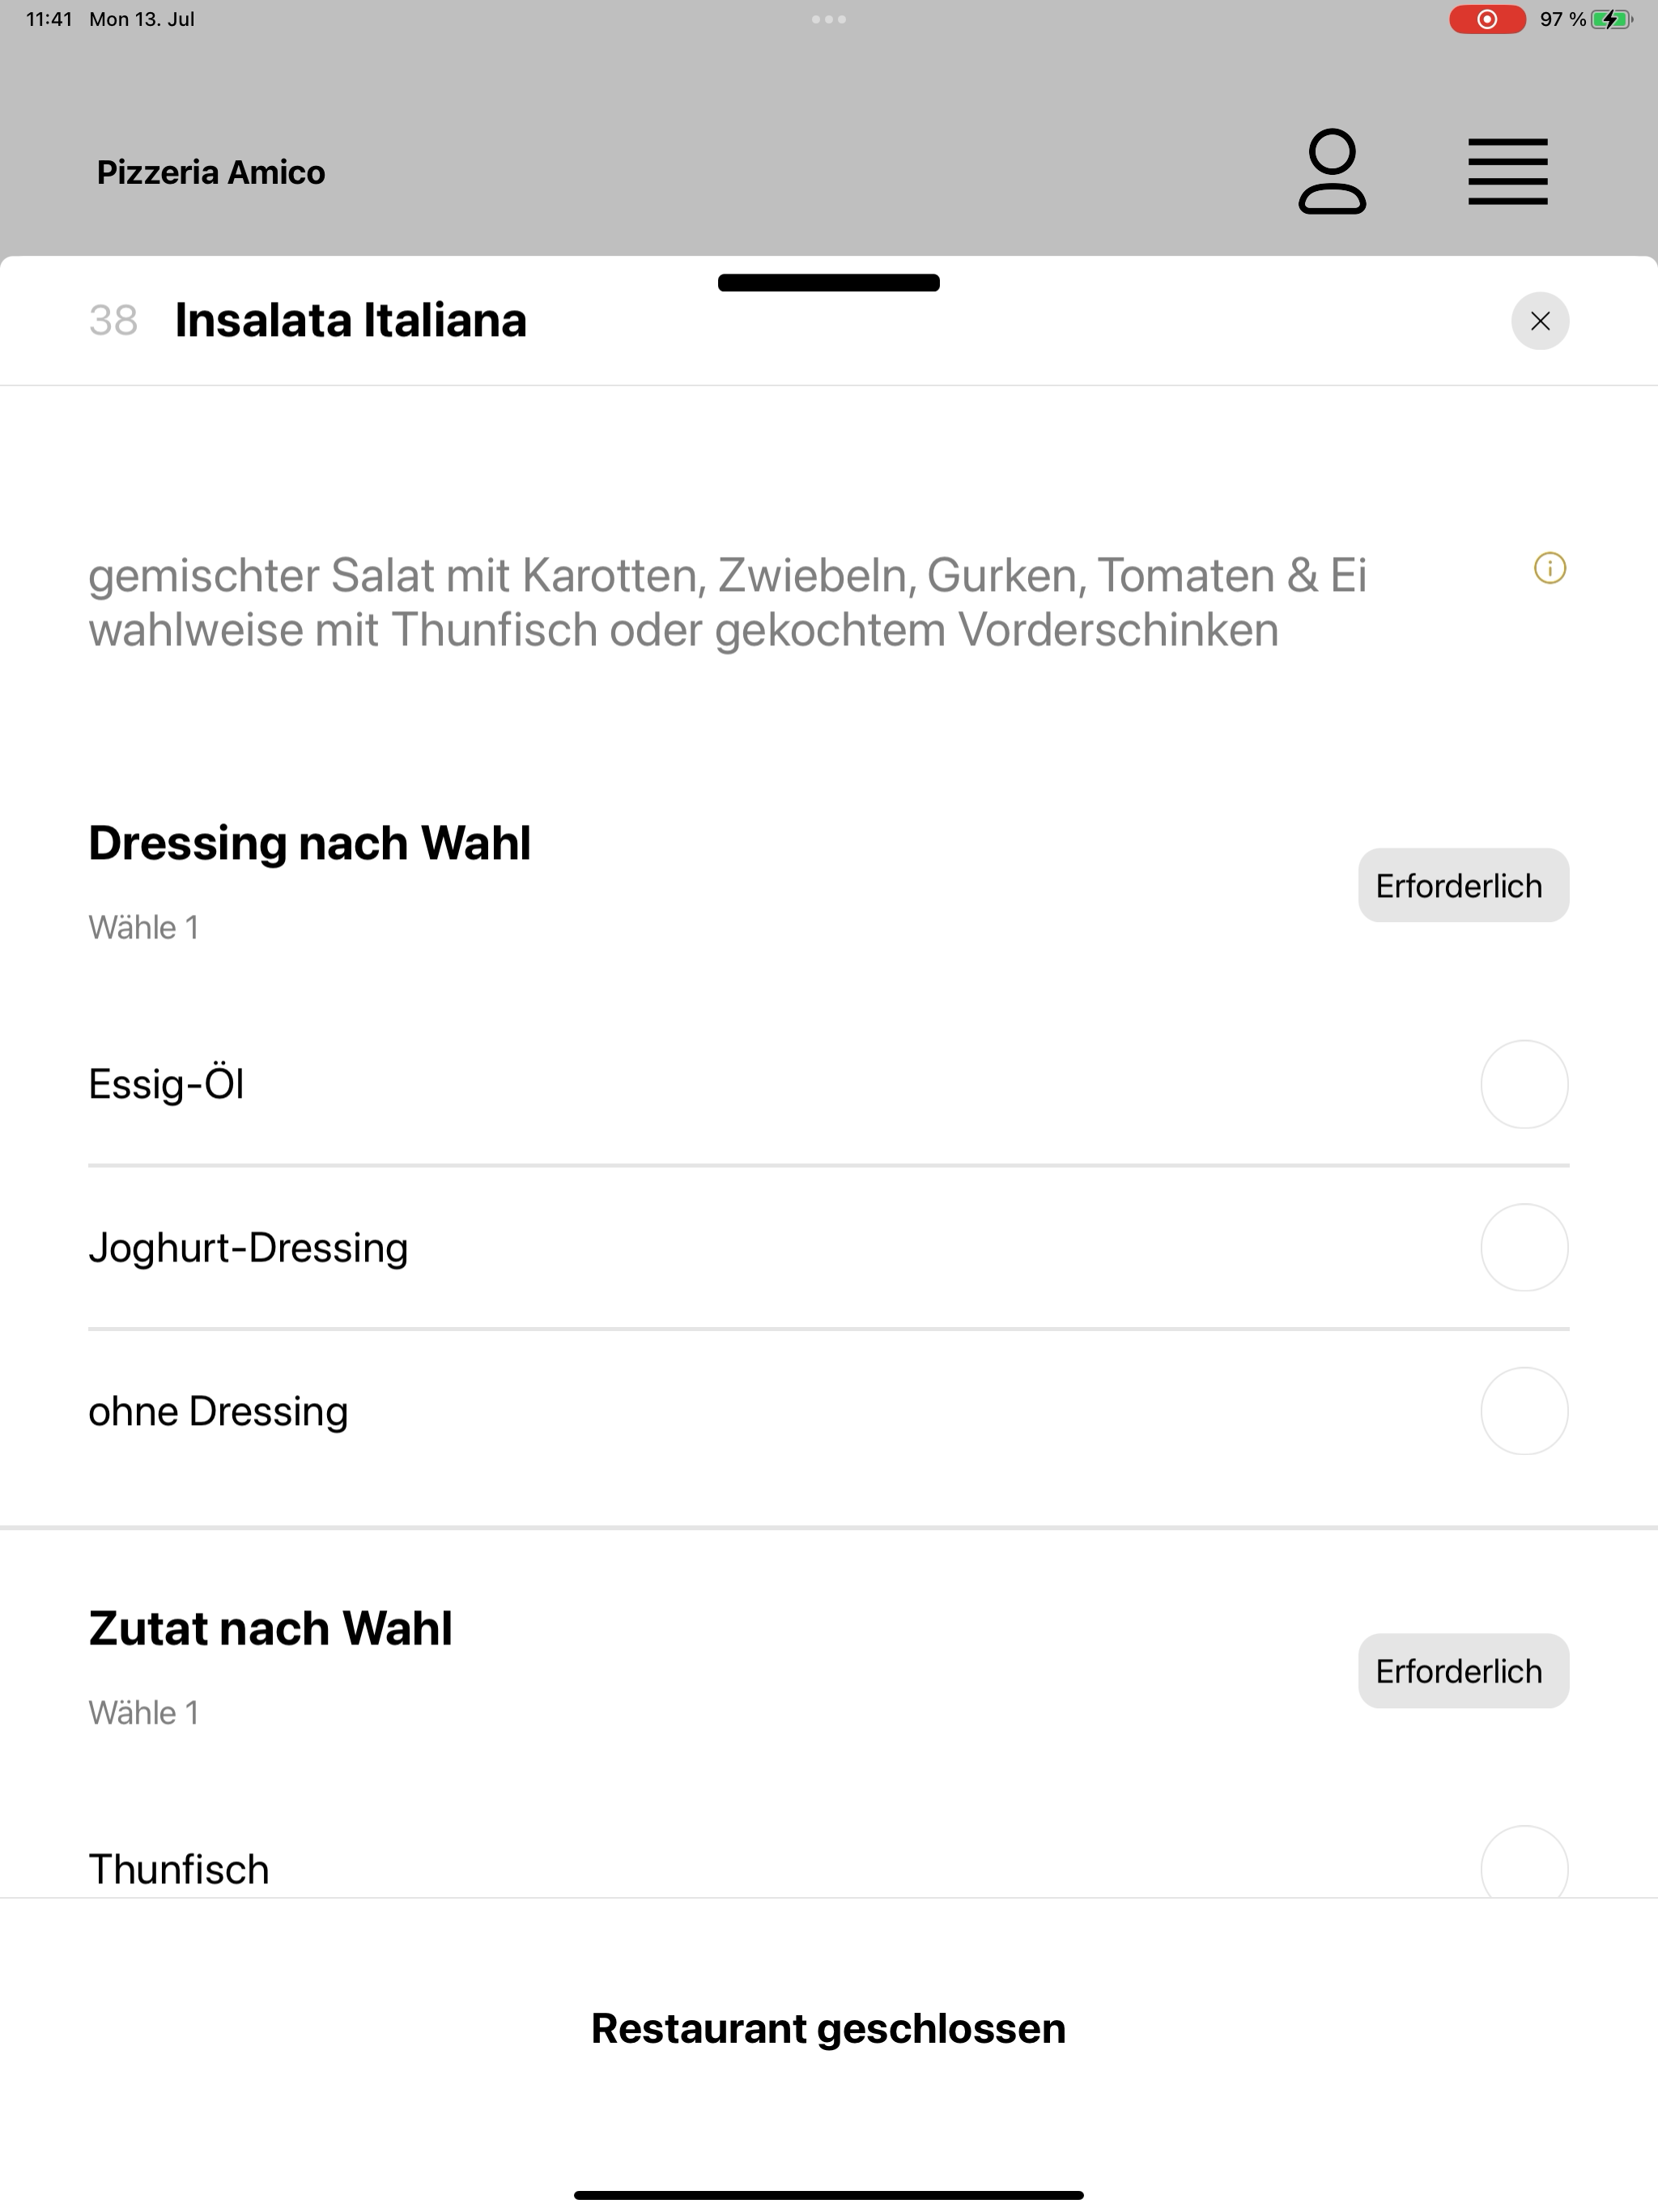Screen dimensions: 1658x2212
Task: Tap the Zutat nach Wahl heading
Action: point(270,1628)
